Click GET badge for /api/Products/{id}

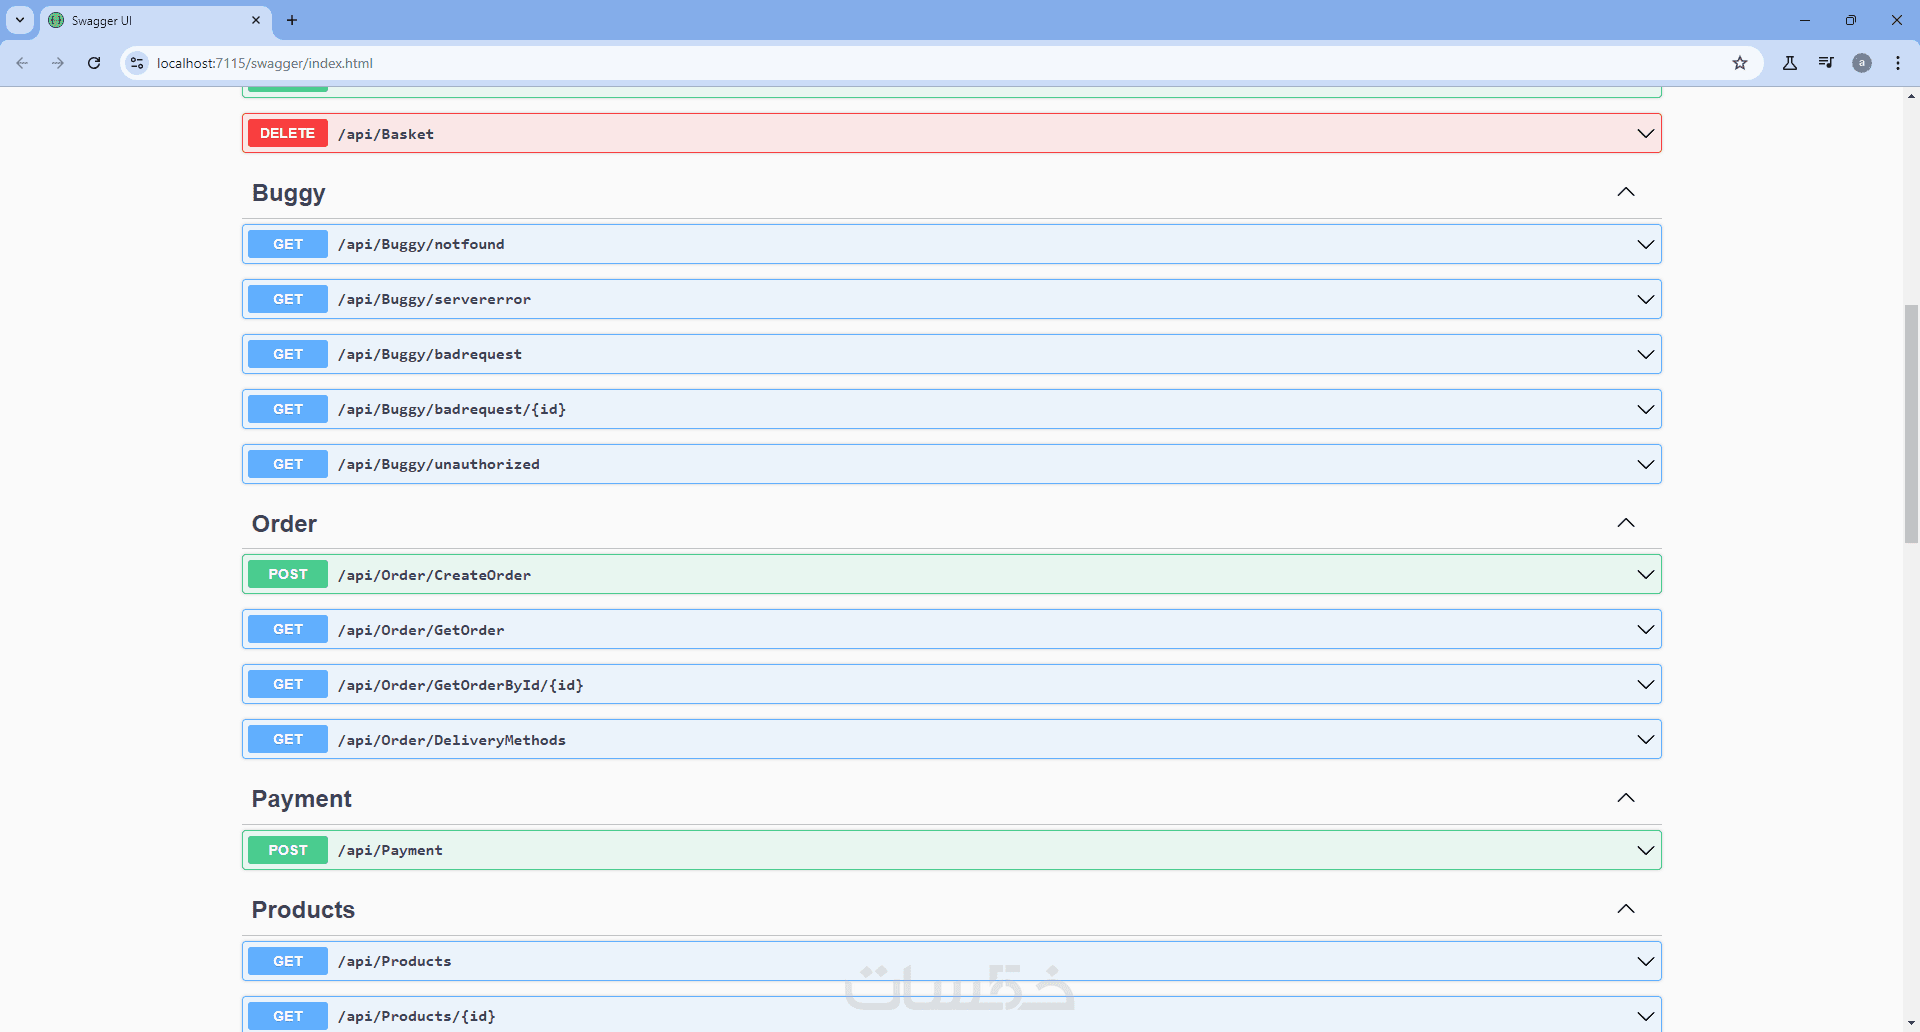click(x=288, y=1016)
